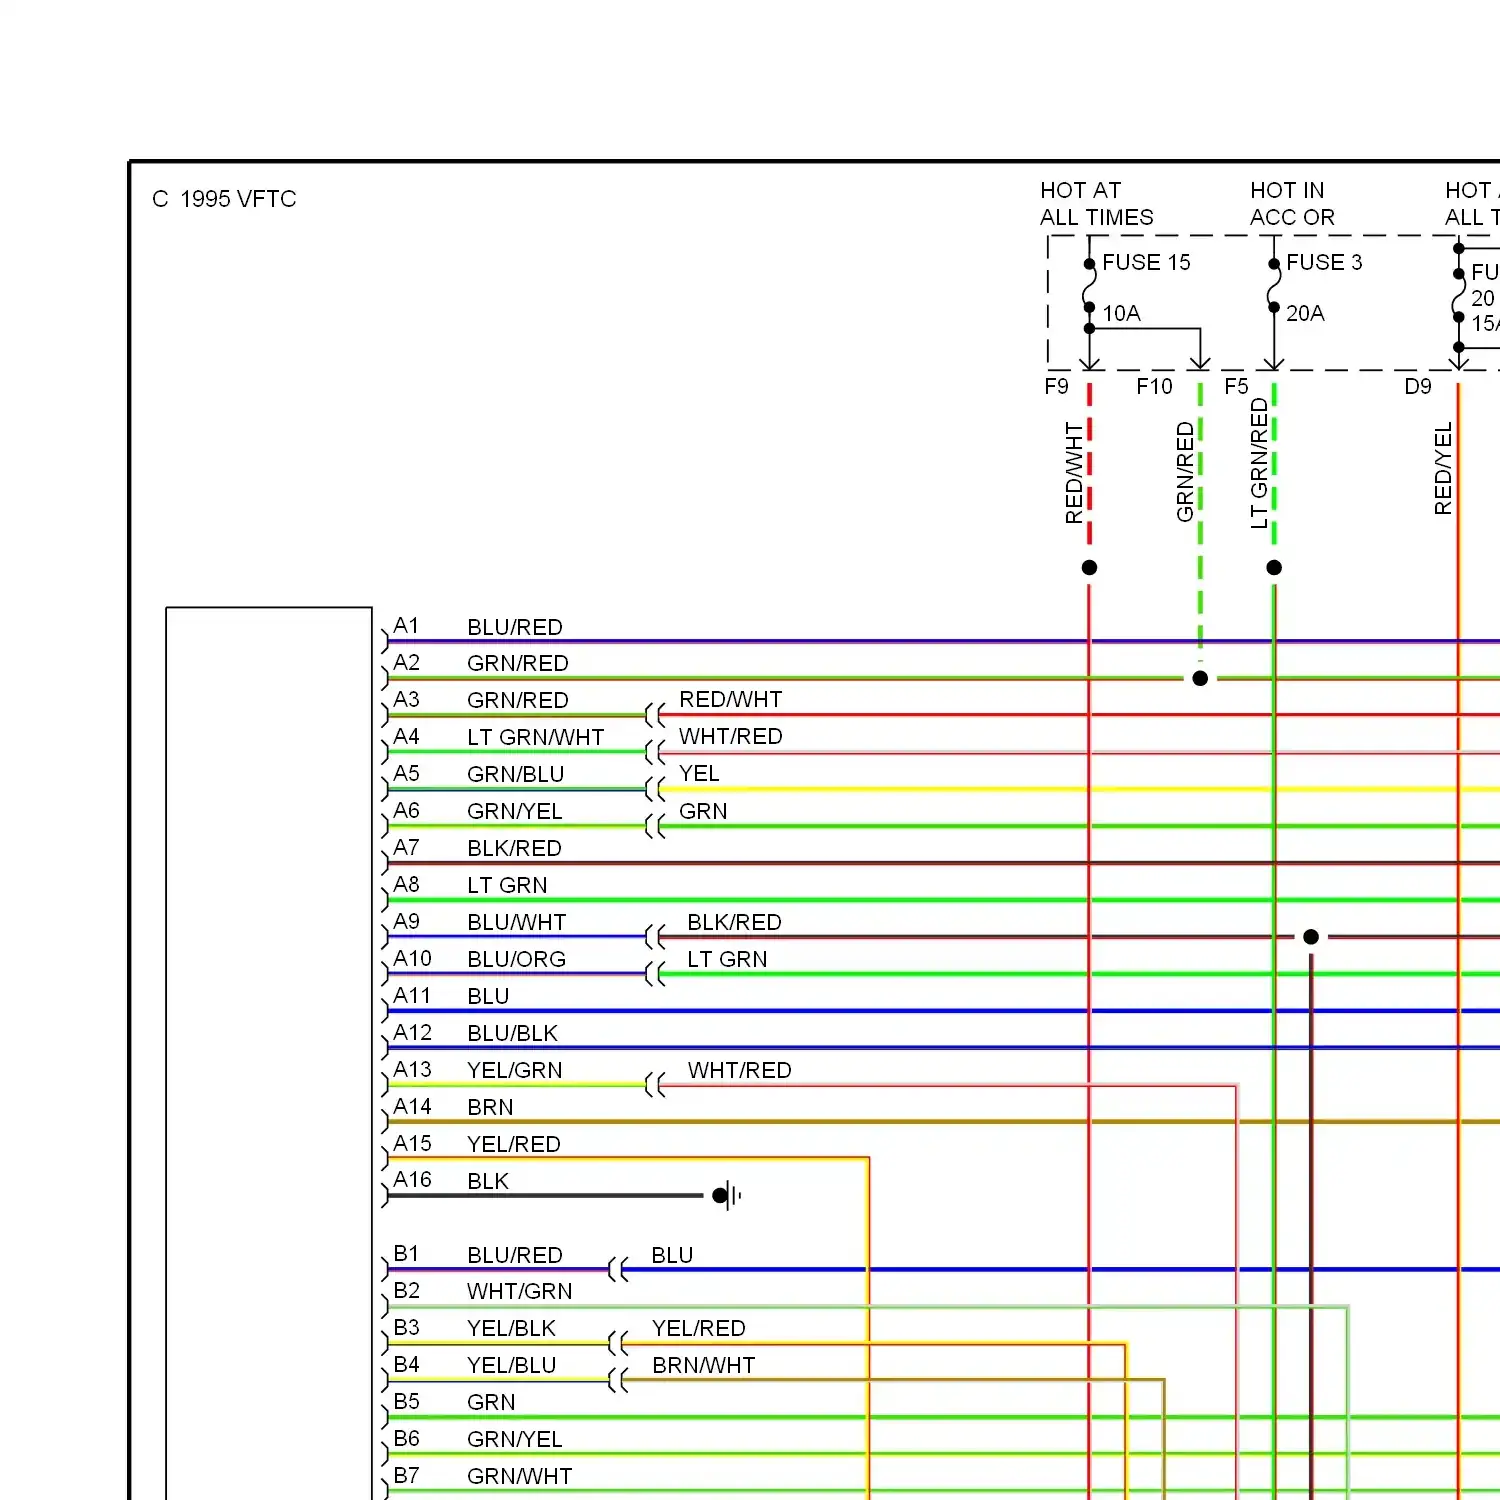The image size is (1500, 1500).
Task: Click "BLK/RED" after the A9 connector
Action: point(734,922)
